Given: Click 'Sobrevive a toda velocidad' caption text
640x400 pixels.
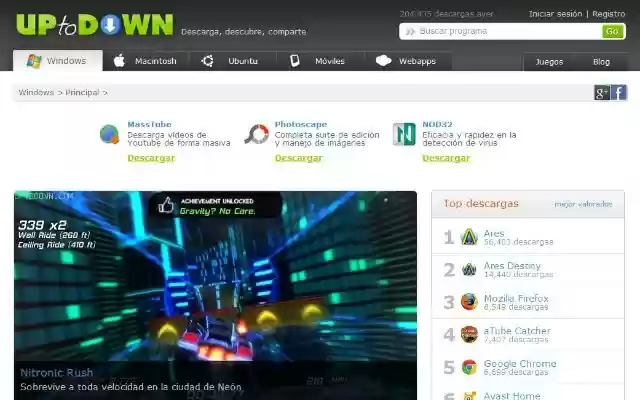Looking at the screenshot, I should 131,387.
